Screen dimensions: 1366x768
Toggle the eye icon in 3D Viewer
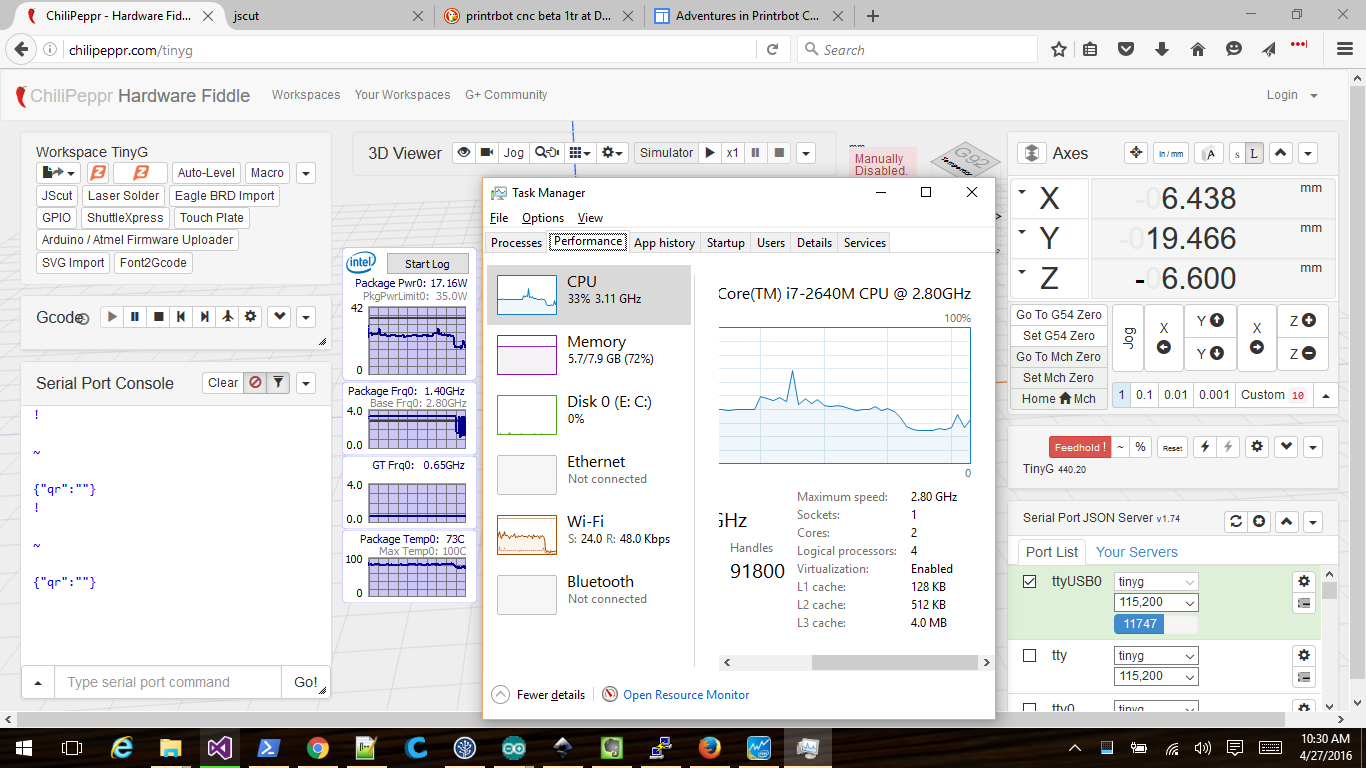click(x=463, y=153)
